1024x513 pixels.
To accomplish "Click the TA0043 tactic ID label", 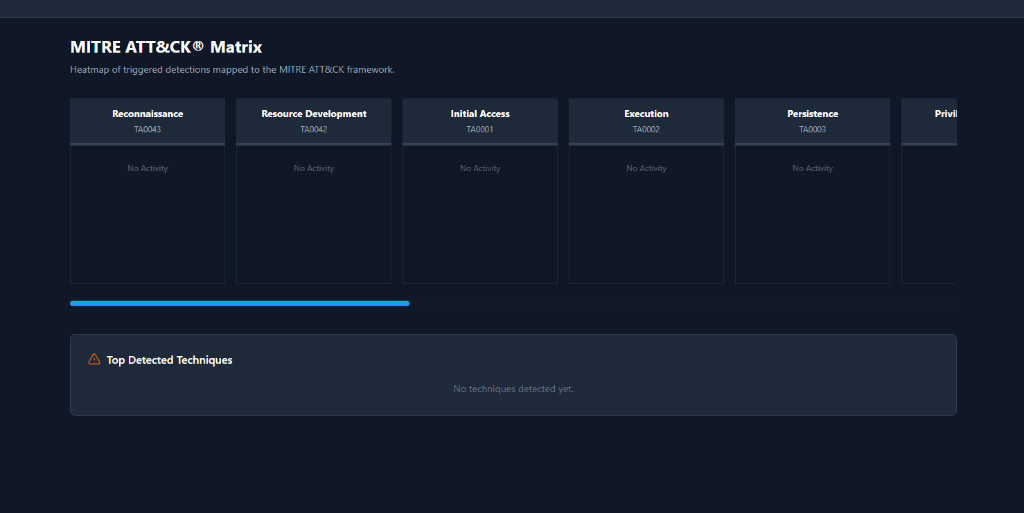I will [147, 130].
